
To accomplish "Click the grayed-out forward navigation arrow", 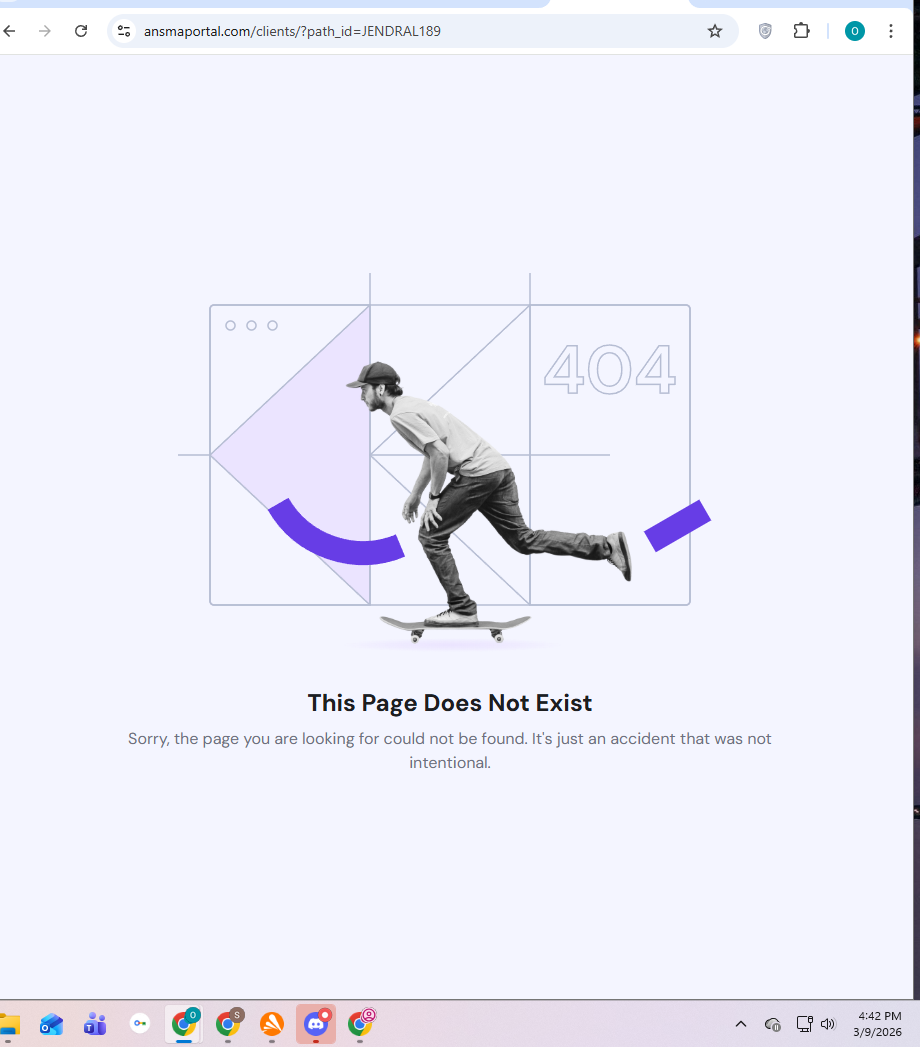I will tap(45, 31).
